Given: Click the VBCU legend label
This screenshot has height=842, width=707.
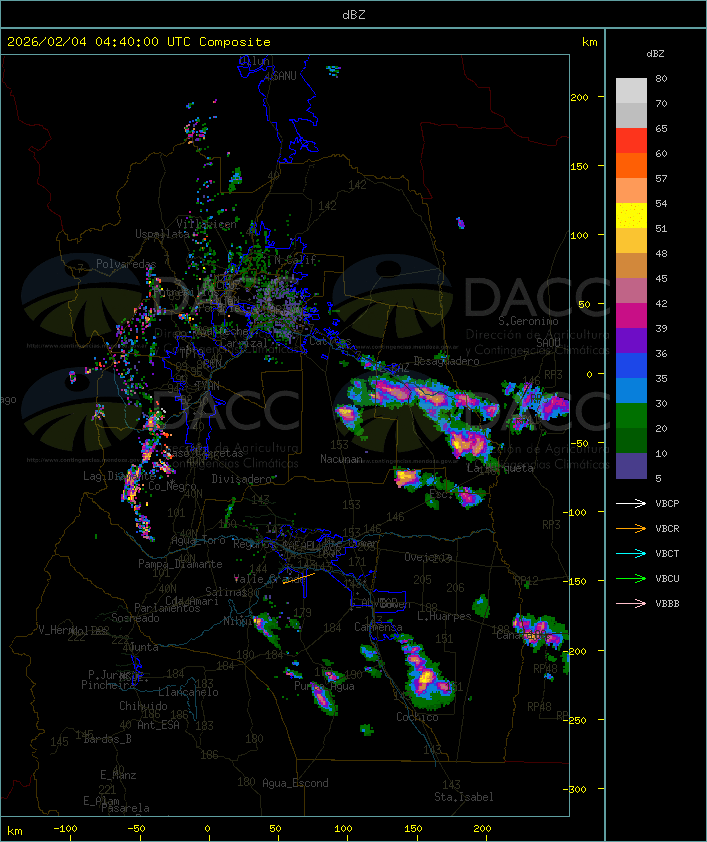Looking at the screenshot, I should point(667,578).
